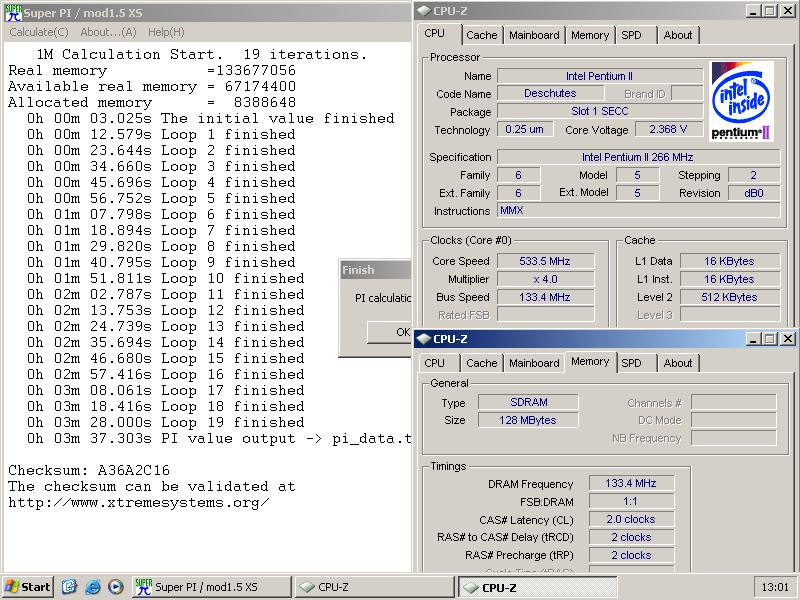This screenshot has width=800, height=600.
Task: Click the CAS# Latency value 2.0 clocks
Action: (631, 519)
